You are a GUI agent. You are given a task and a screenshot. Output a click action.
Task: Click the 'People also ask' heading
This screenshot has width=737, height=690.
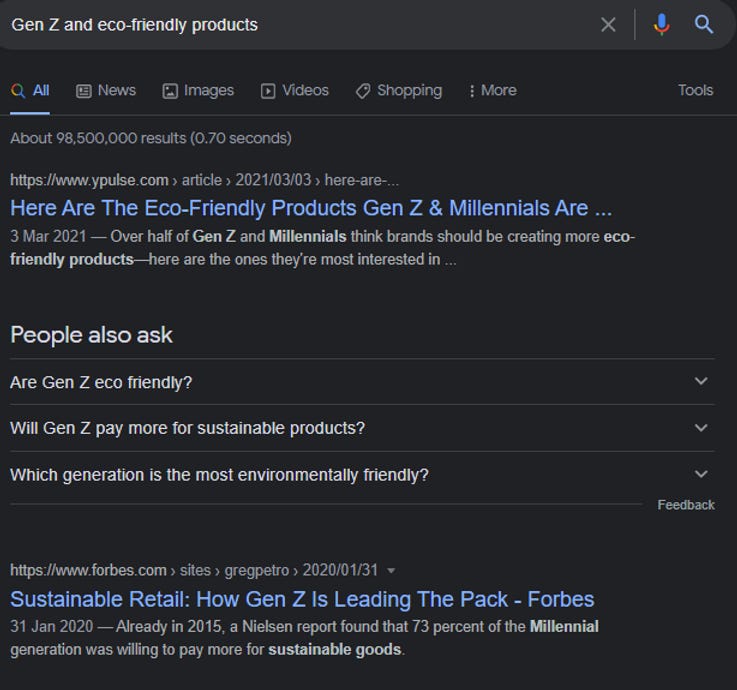coord(92,335)
